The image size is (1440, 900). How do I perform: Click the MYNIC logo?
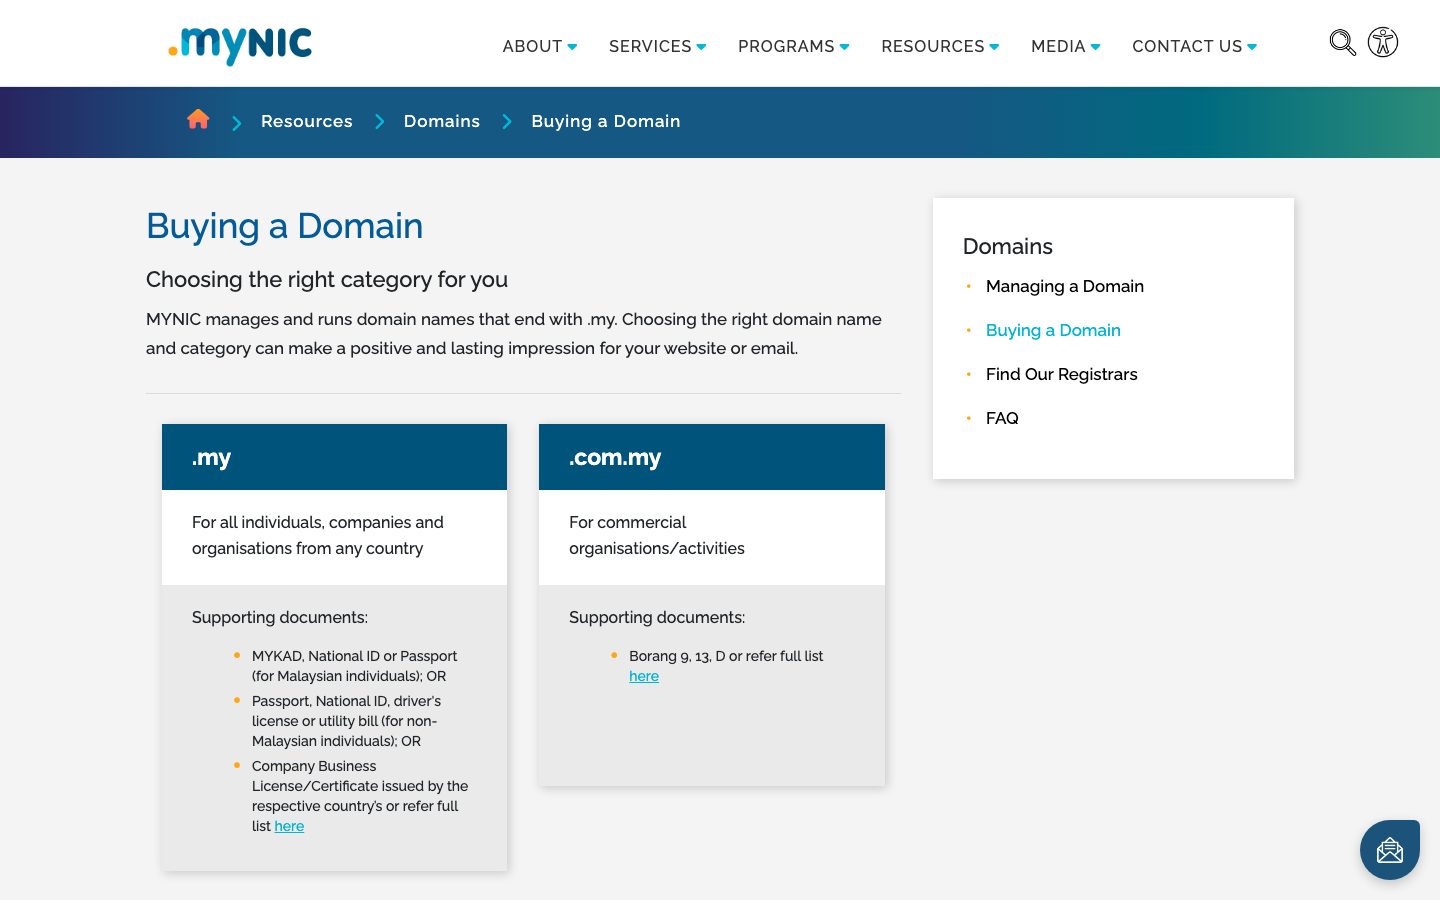coord(240,45)
